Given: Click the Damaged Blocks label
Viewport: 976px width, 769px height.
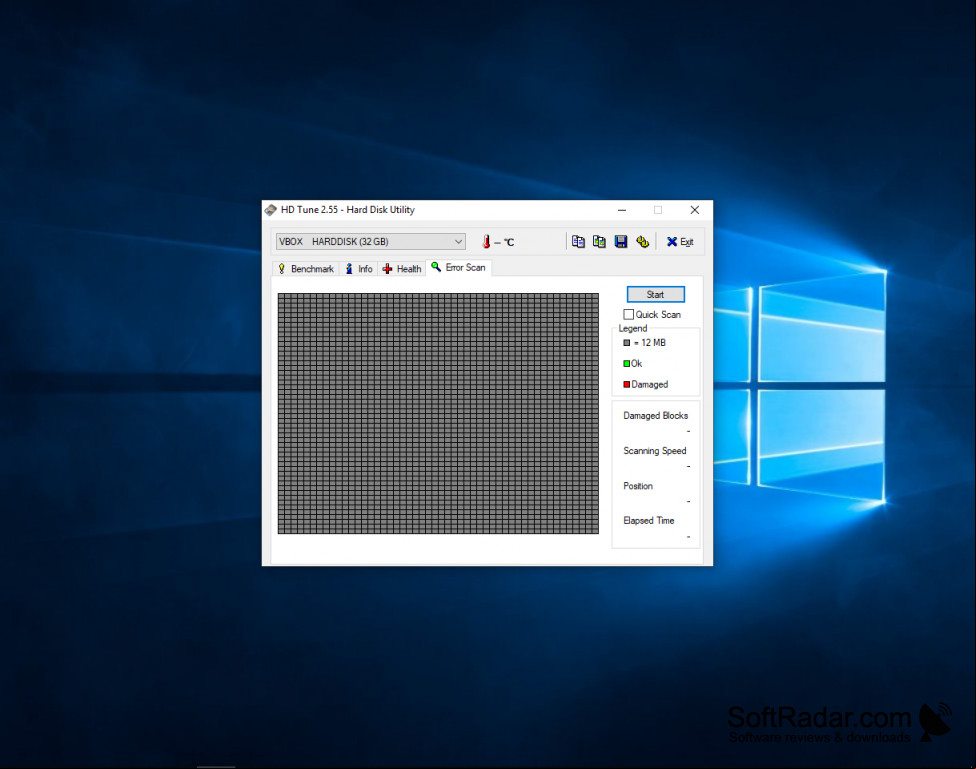Looking at the screenshot, I should 655,415.
